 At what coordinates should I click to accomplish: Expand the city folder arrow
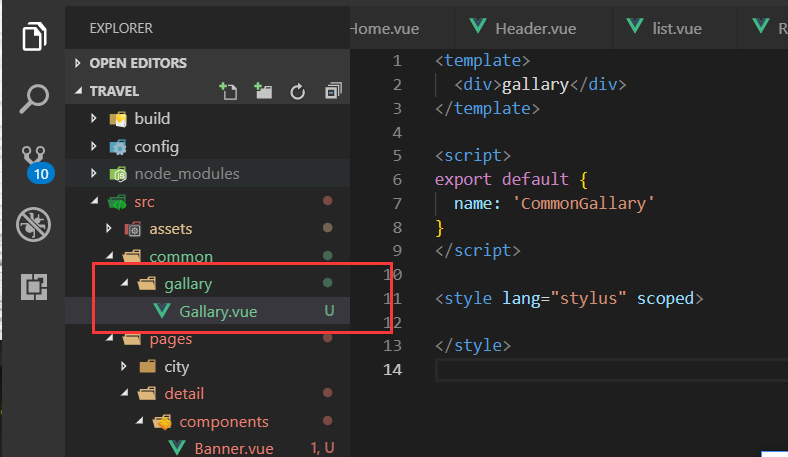tap(124, 366)
